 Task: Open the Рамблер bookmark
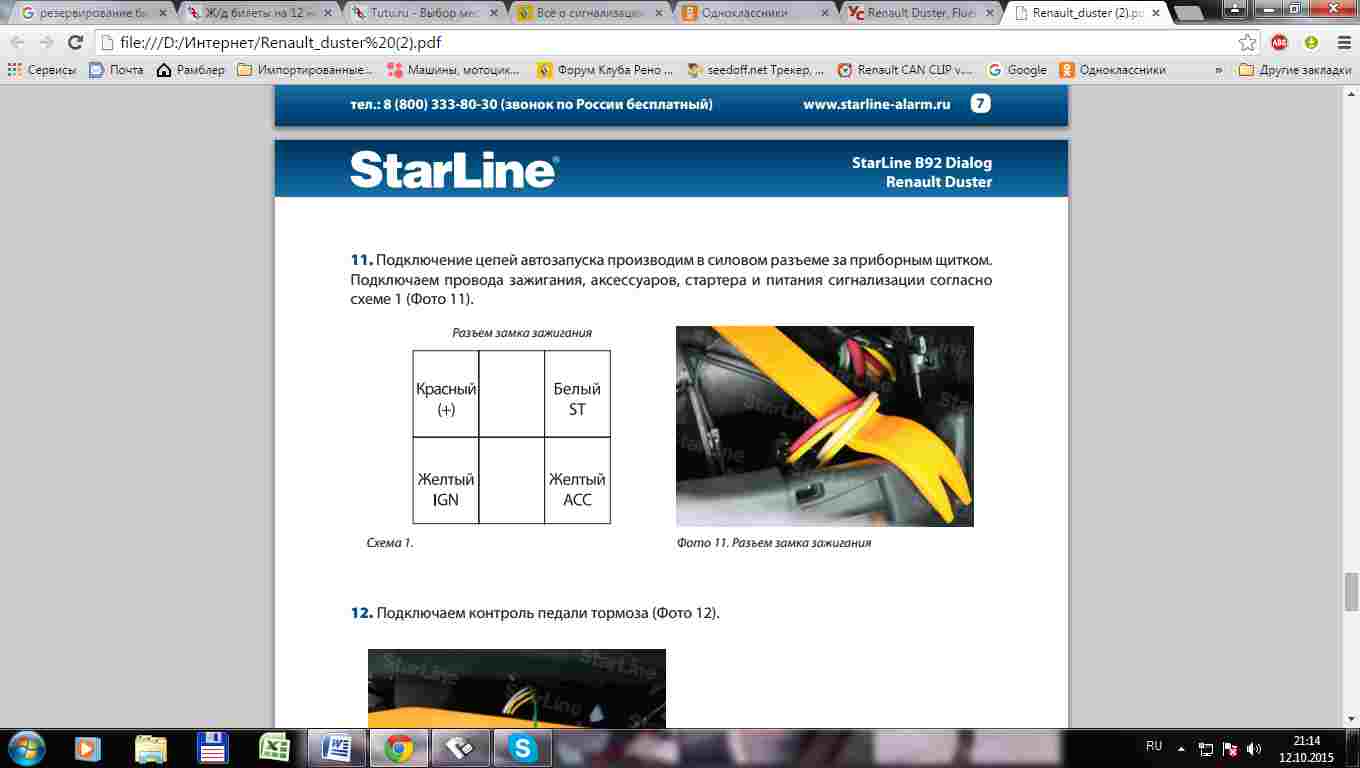pyautogui.click(x=191, y=70)
